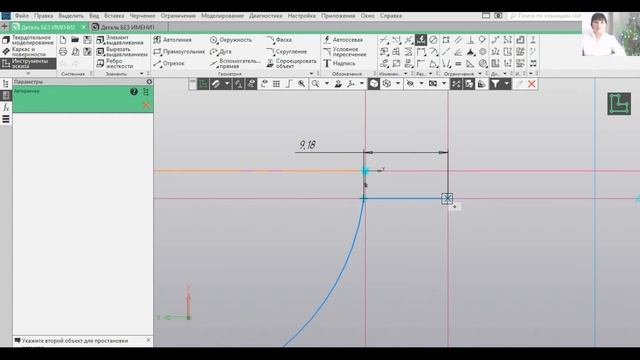Open the Вставка menu
Image resolution: width=640 pixels, height=360 pixels.
(114, 16)
